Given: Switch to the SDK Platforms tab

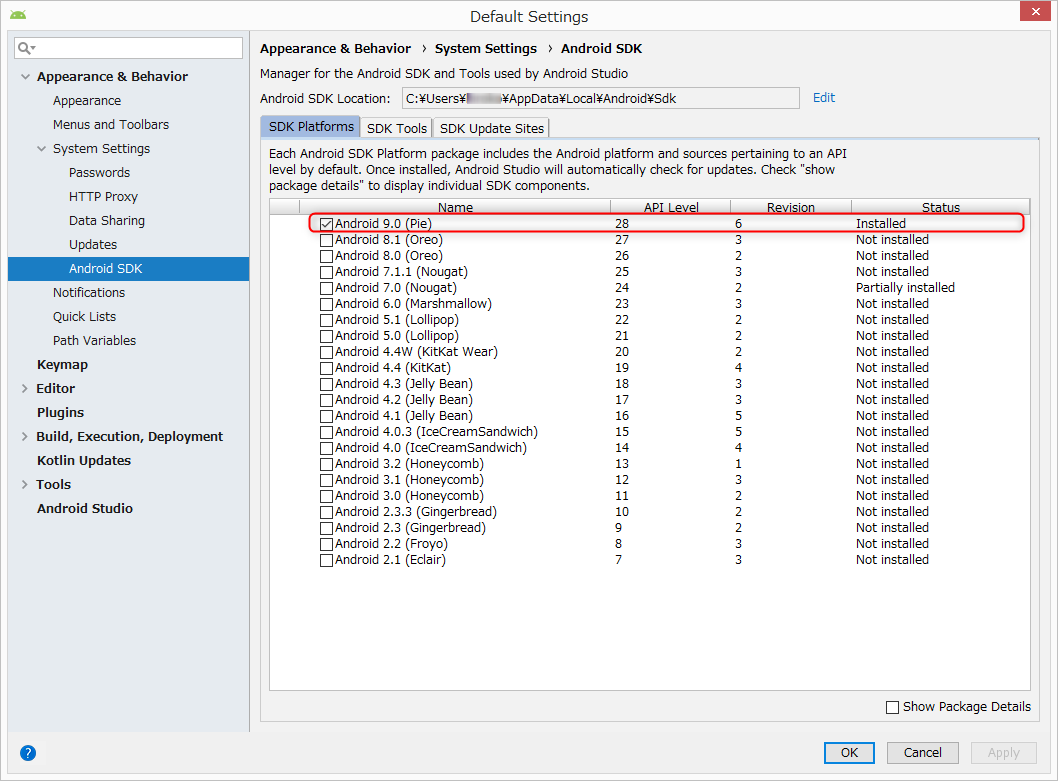Looking at the screenshot, I should click(x=311, y=127).
